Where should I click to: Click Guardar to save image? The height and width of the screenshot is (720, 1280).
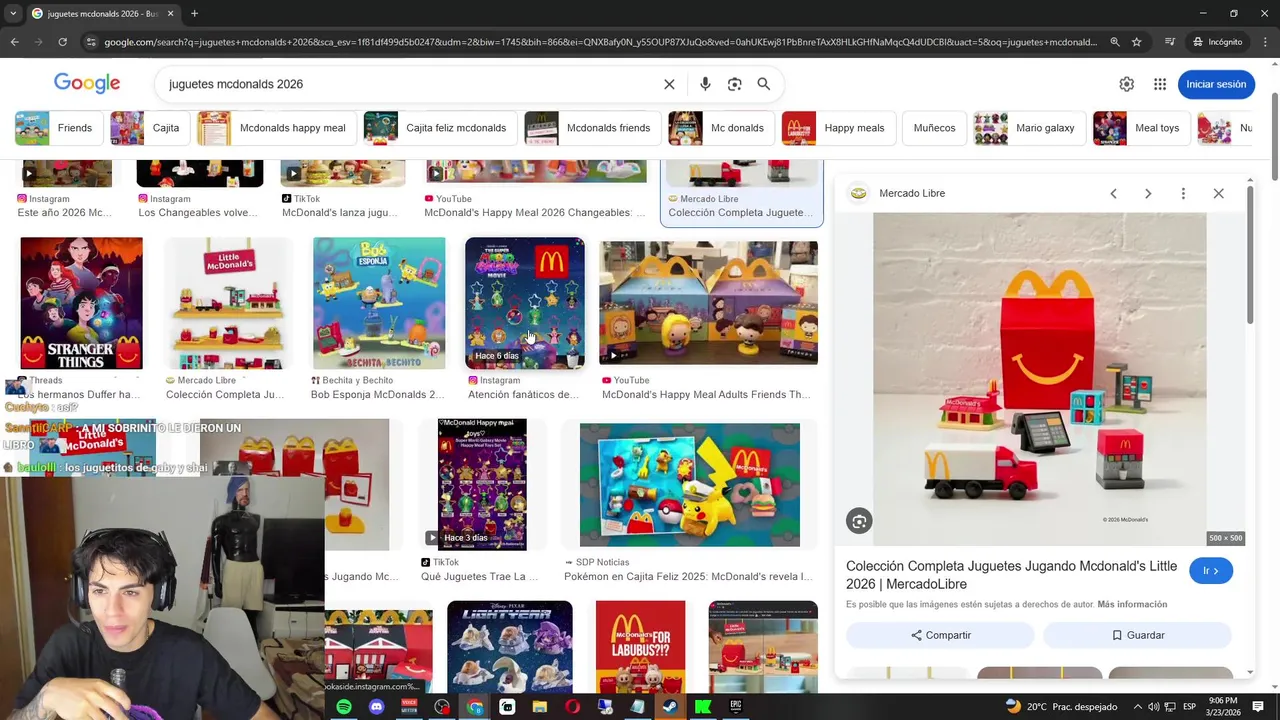(1137, 635)
